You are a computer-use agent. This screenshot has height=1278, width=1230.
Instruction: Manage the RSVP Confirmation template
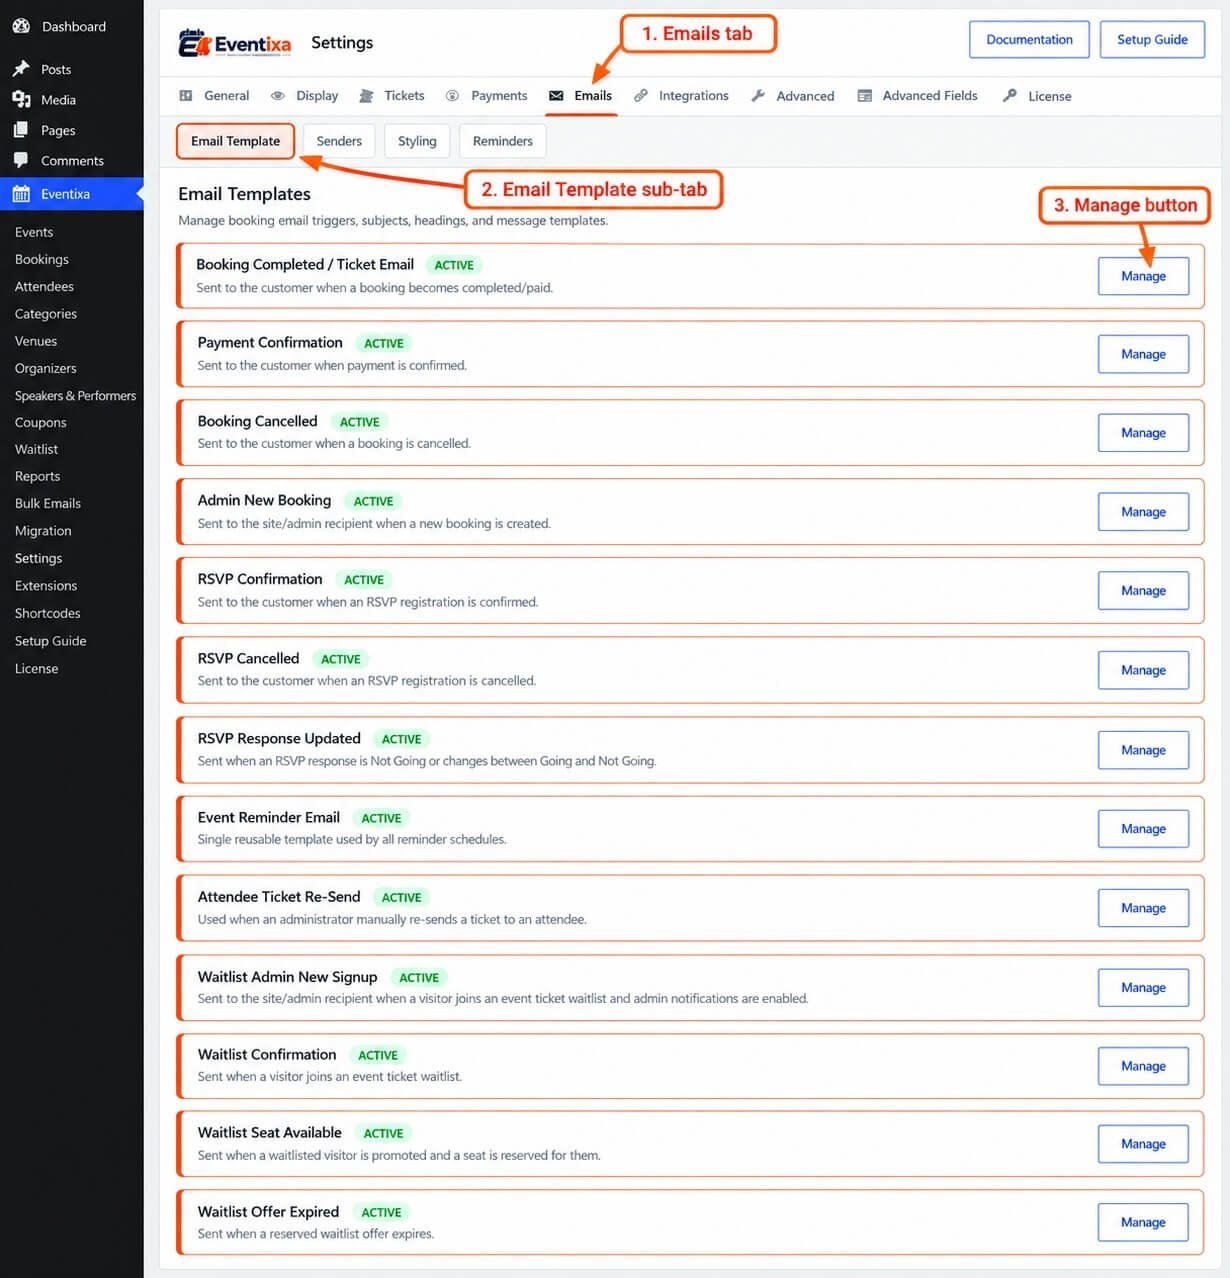pyautogui.click(x=1143, y=591)
